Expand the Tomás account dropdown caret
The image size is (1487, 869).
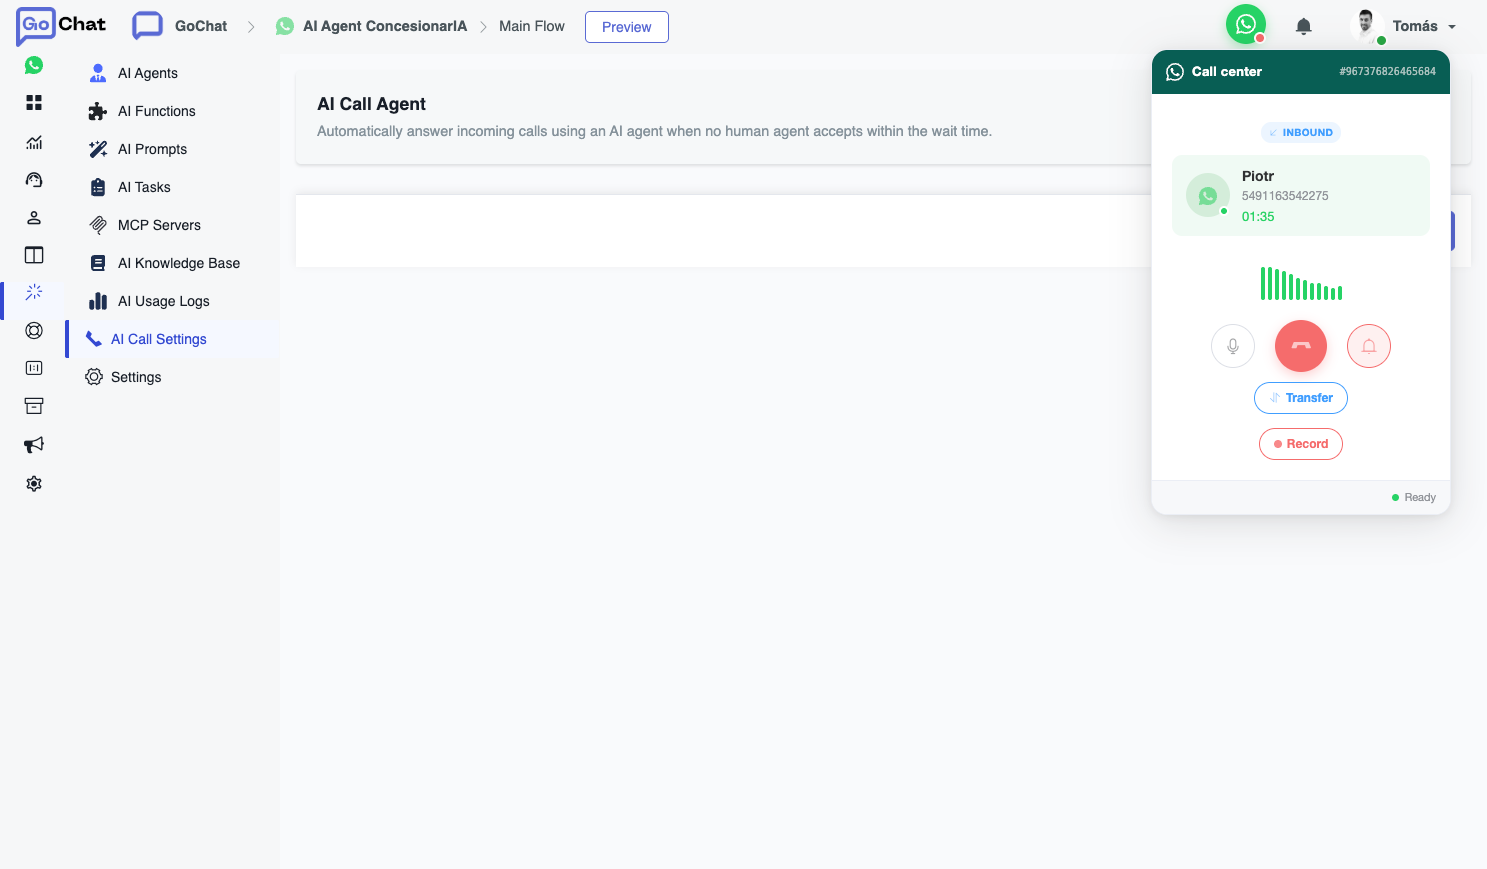click(x=1452, y=27)
